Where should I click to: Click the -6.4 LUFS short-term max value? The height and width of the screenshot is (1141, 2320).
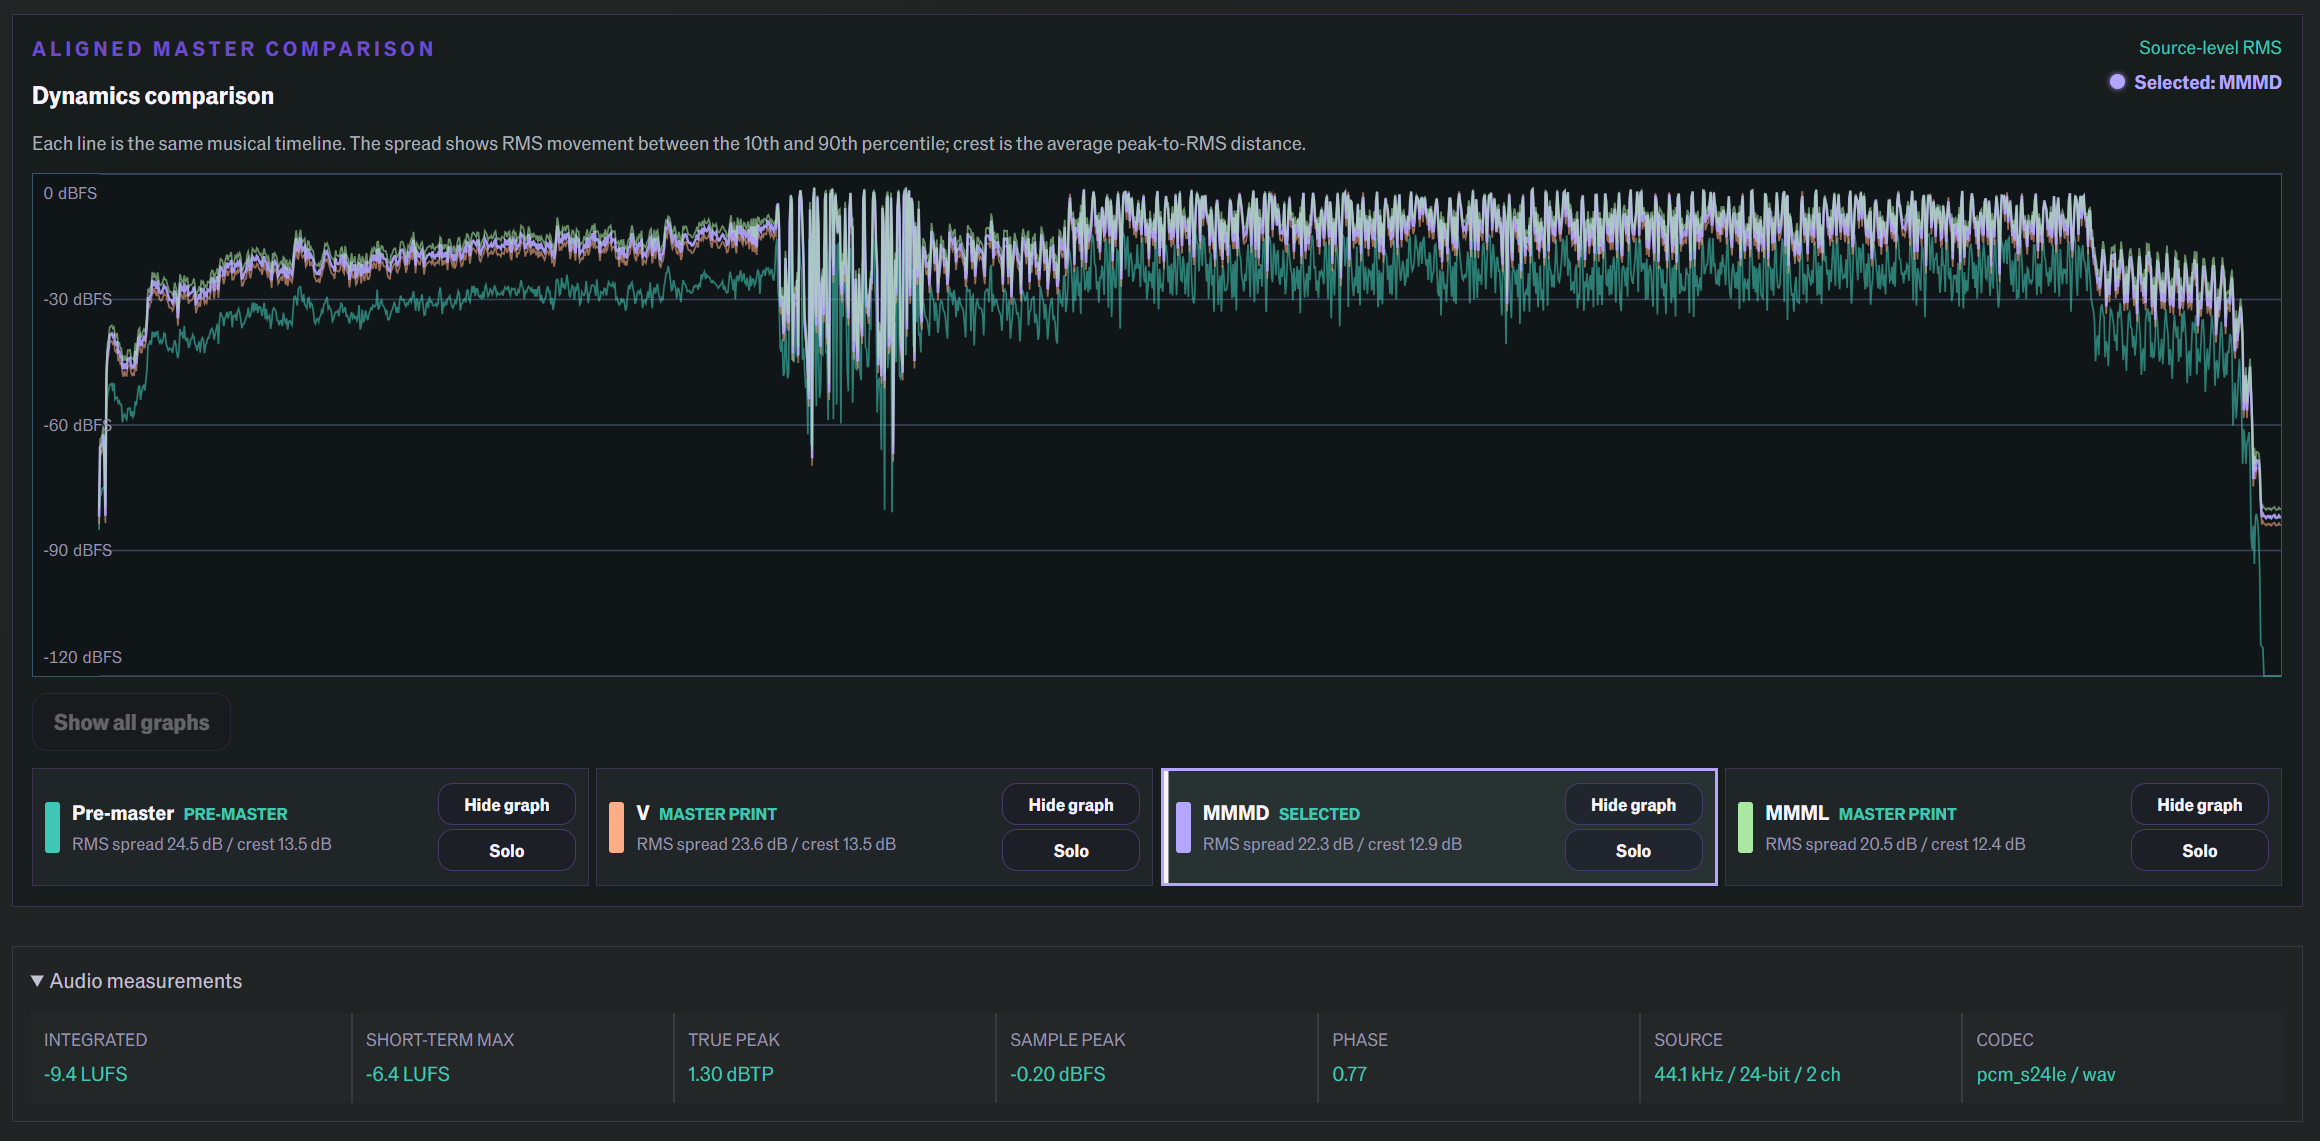pos(408,1074)
